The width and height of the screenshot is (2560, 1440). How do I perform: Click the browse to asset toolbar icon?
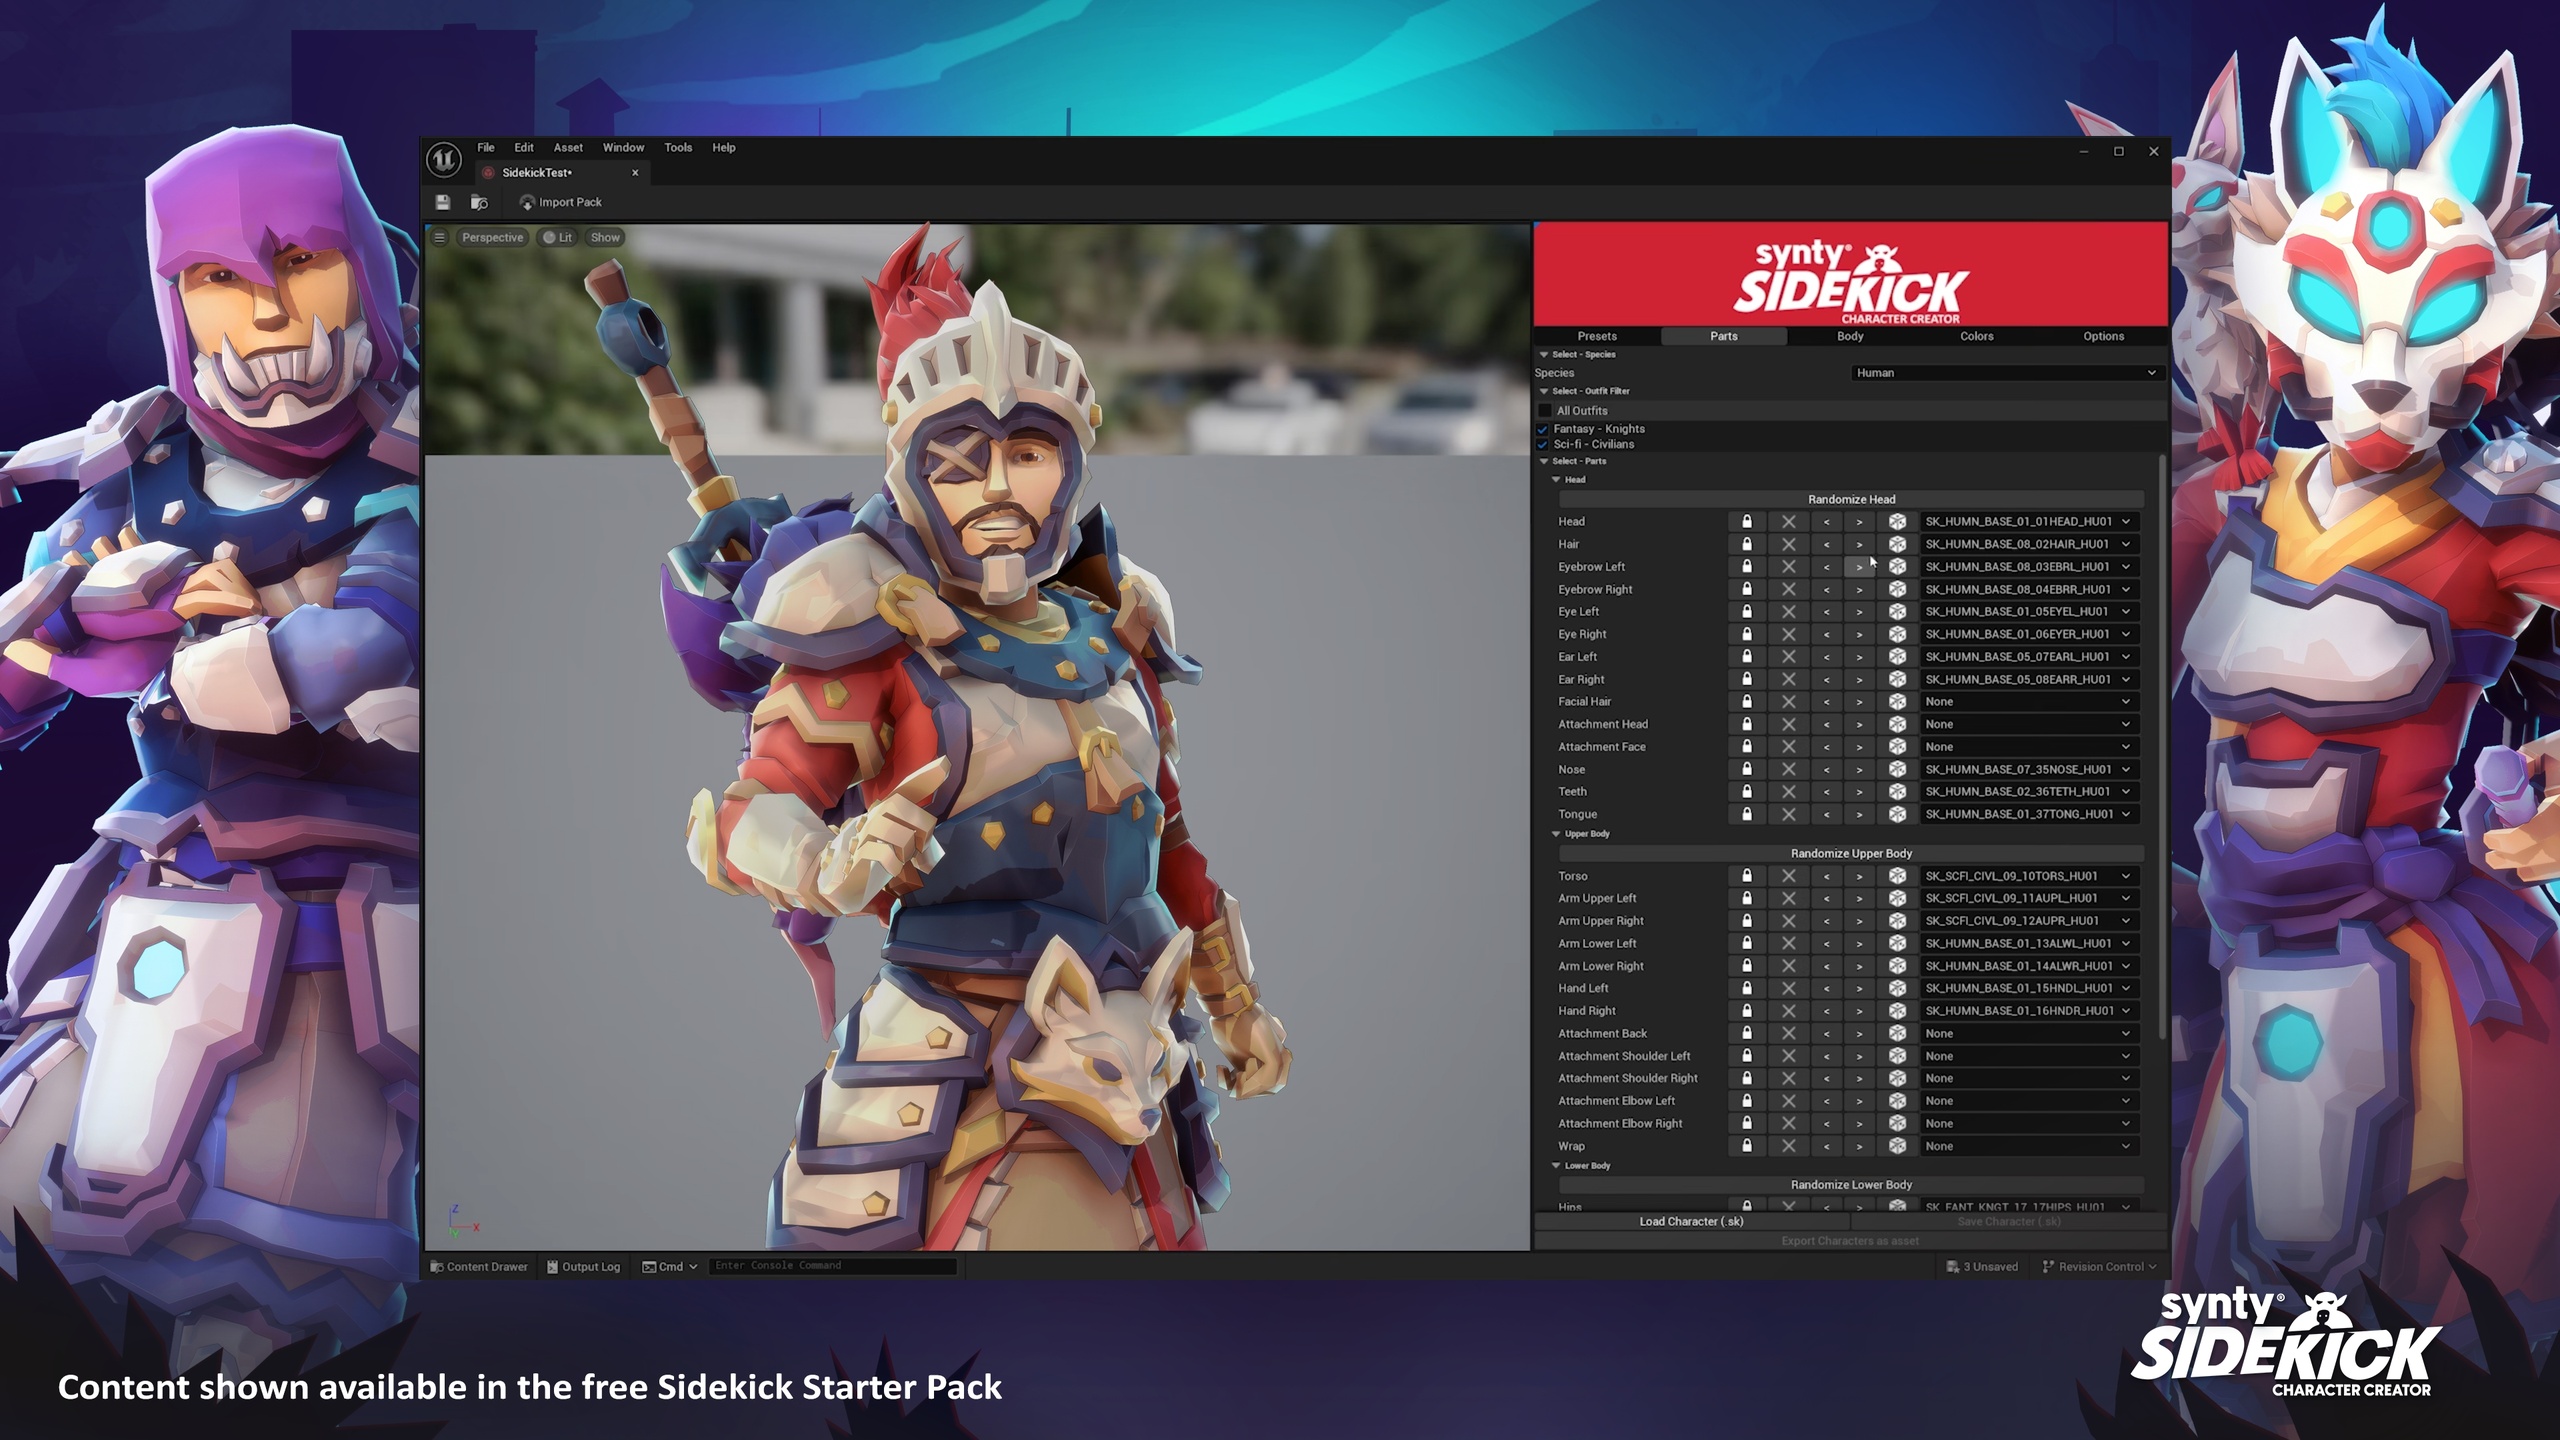point(479,202)
